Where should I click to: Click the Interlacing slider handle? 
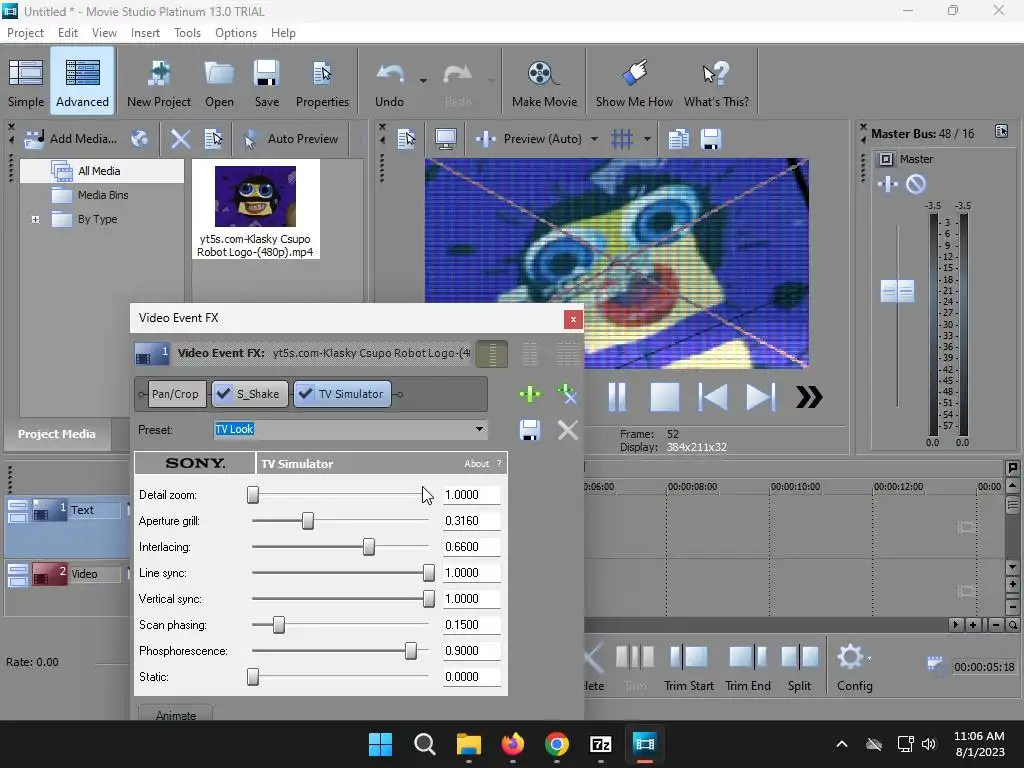coord(369,547)
